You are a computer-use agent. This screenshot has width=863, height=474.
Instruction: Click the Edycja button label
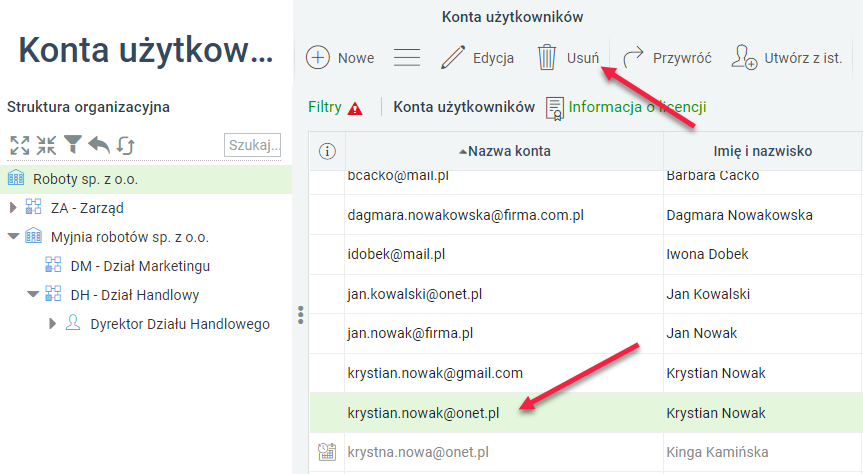pos(493,58)
